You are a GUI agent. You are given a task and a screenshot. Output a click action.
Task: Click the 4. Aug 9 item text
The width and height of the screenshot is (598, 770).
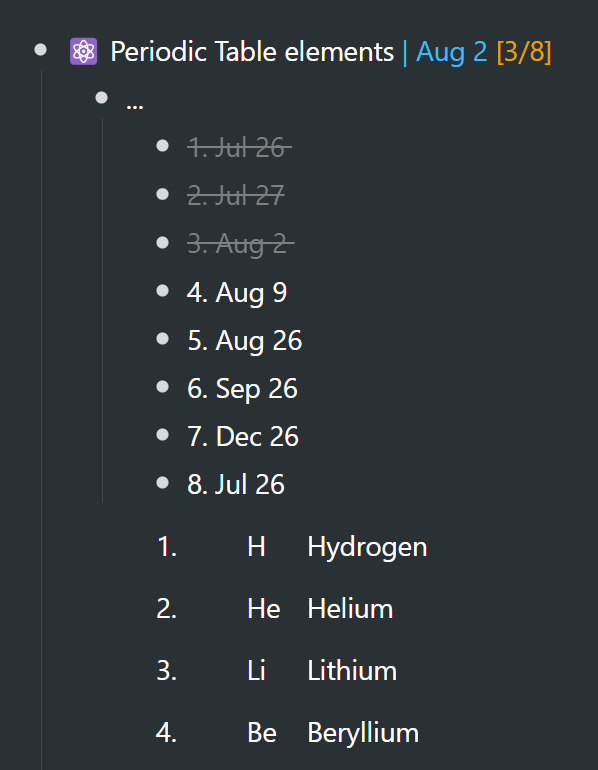pos(237,293)
